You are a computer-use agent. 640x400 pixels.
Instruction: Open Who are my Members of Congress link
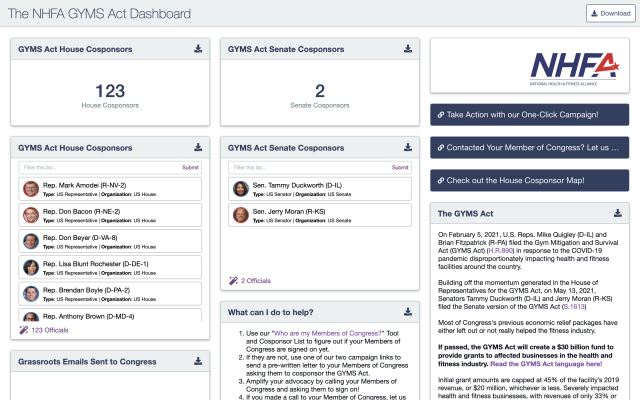[x=328, y=333]
